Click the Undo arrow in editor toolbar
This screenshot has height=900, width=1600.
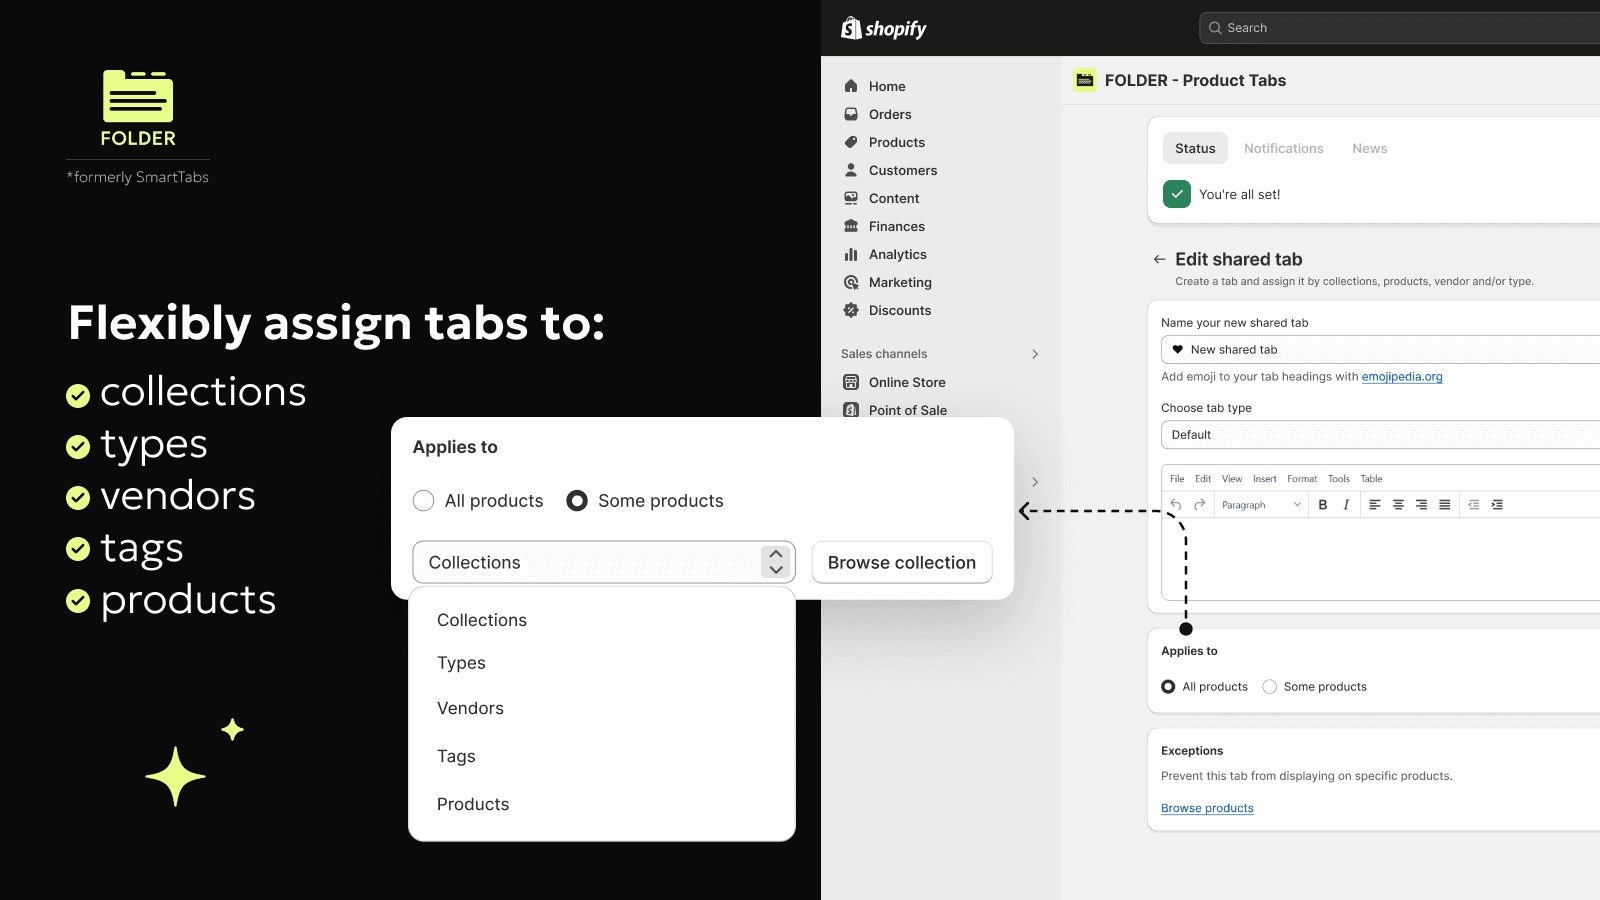pyautogui.click(x=1176, y=505)
